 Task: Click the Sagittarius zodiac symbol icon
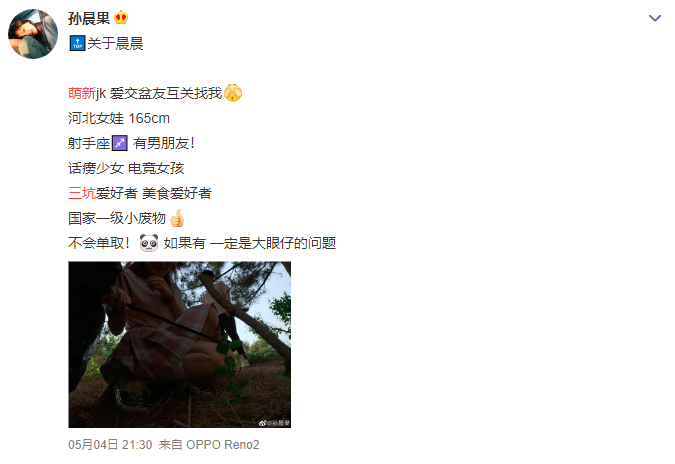click(x=120, y=143)
